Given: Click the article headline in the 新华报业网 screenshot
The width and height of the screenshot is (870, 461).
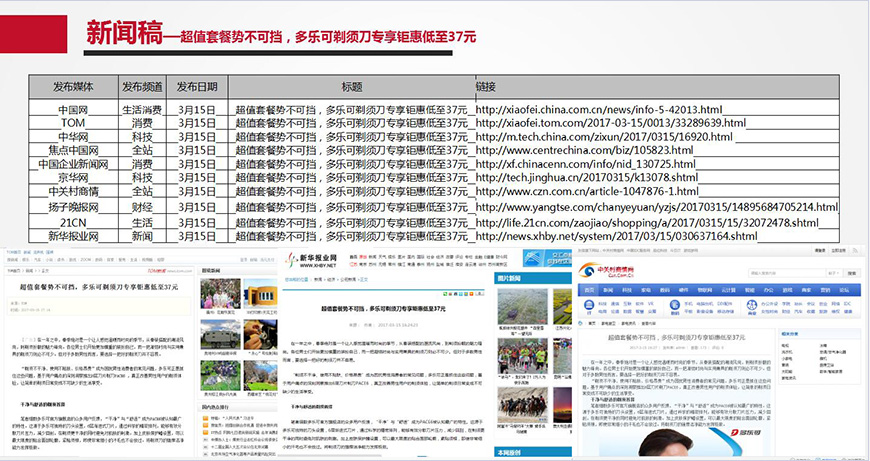Looking at the screenshot, I should pos(384,308).
